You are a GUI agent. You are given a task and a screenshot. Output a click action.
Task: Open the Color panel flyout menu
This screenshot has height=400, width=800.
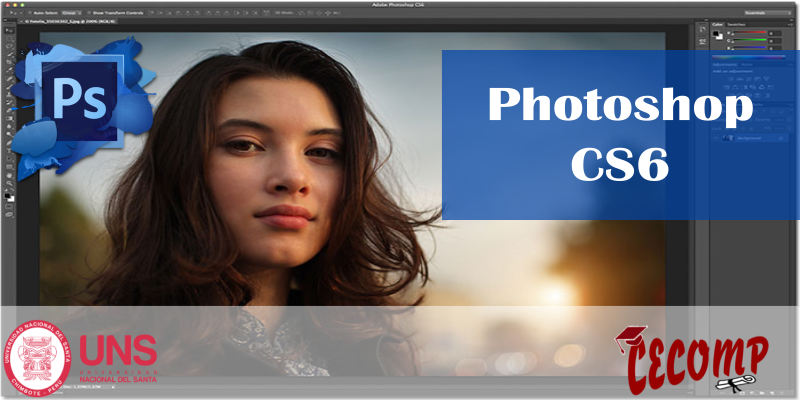790,24
